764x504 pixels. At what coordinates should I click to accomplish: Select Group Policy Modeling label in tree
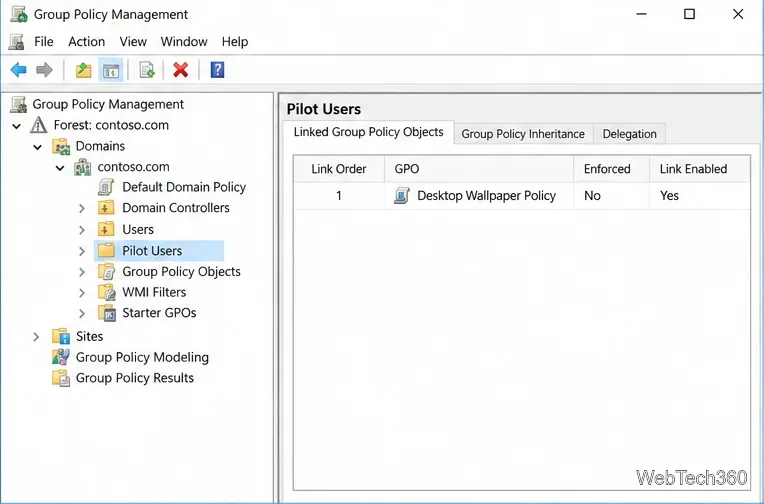(x=142, y=357)
